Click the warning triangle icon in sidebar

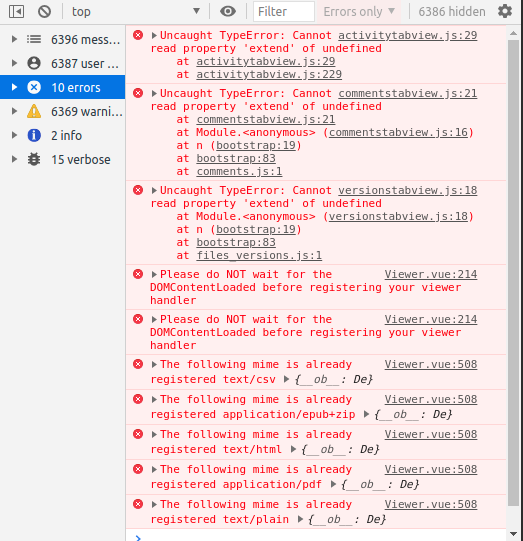[x=34, y=111]
